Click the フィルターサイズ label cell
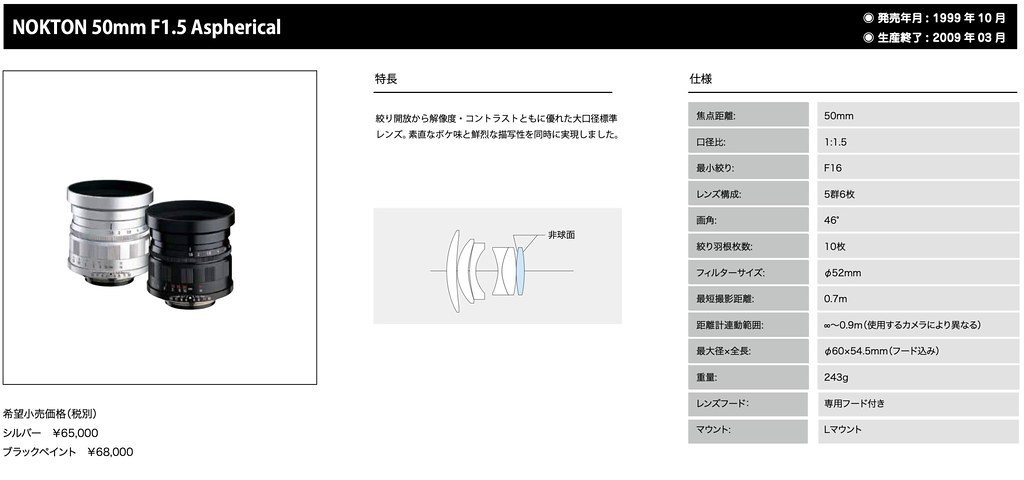The width and height of the screenshot is (1024, 480). pyautogui.click(x=748, y=272)
